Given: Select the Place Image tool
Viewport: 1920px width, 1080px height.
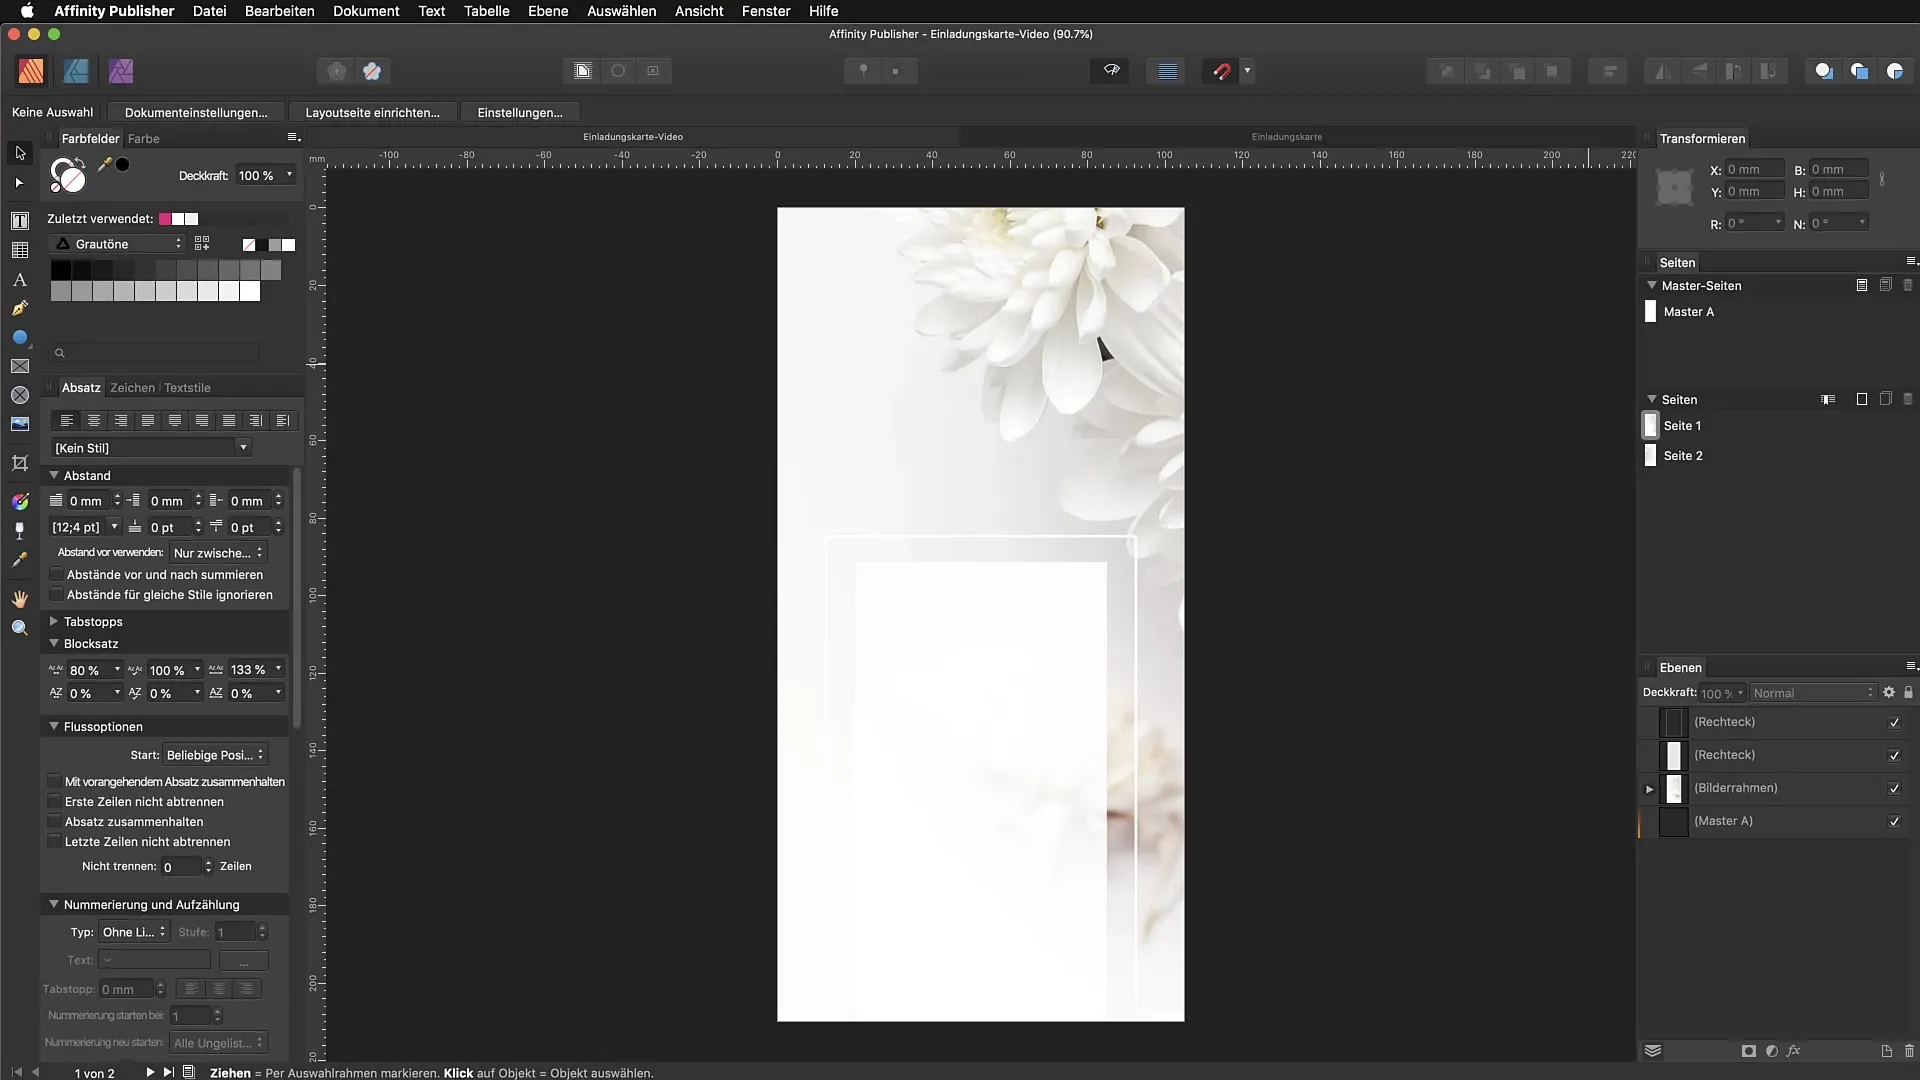Looking at the screenshot, I should coord(20,425).
